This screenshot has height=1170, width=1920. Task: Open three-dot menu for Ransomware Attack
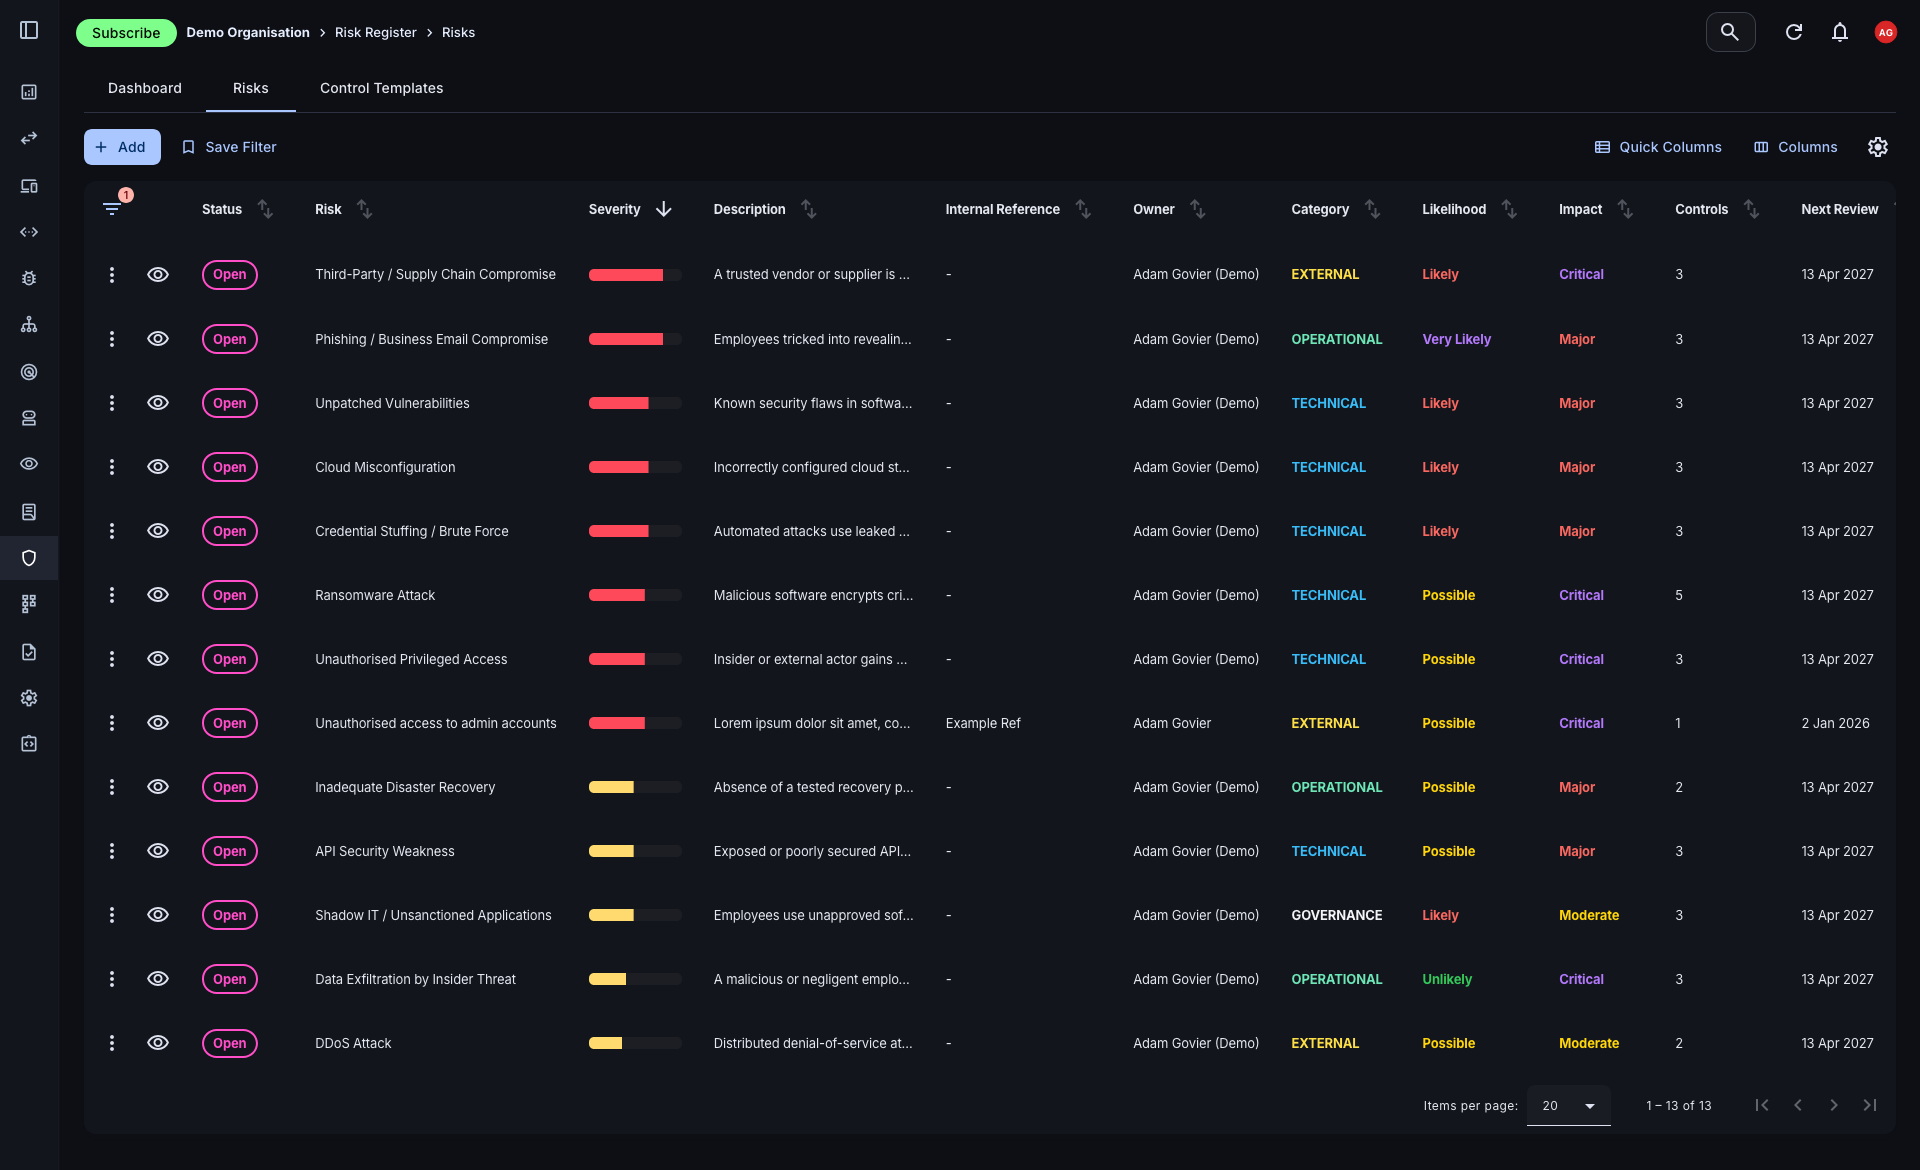[112, 595]
